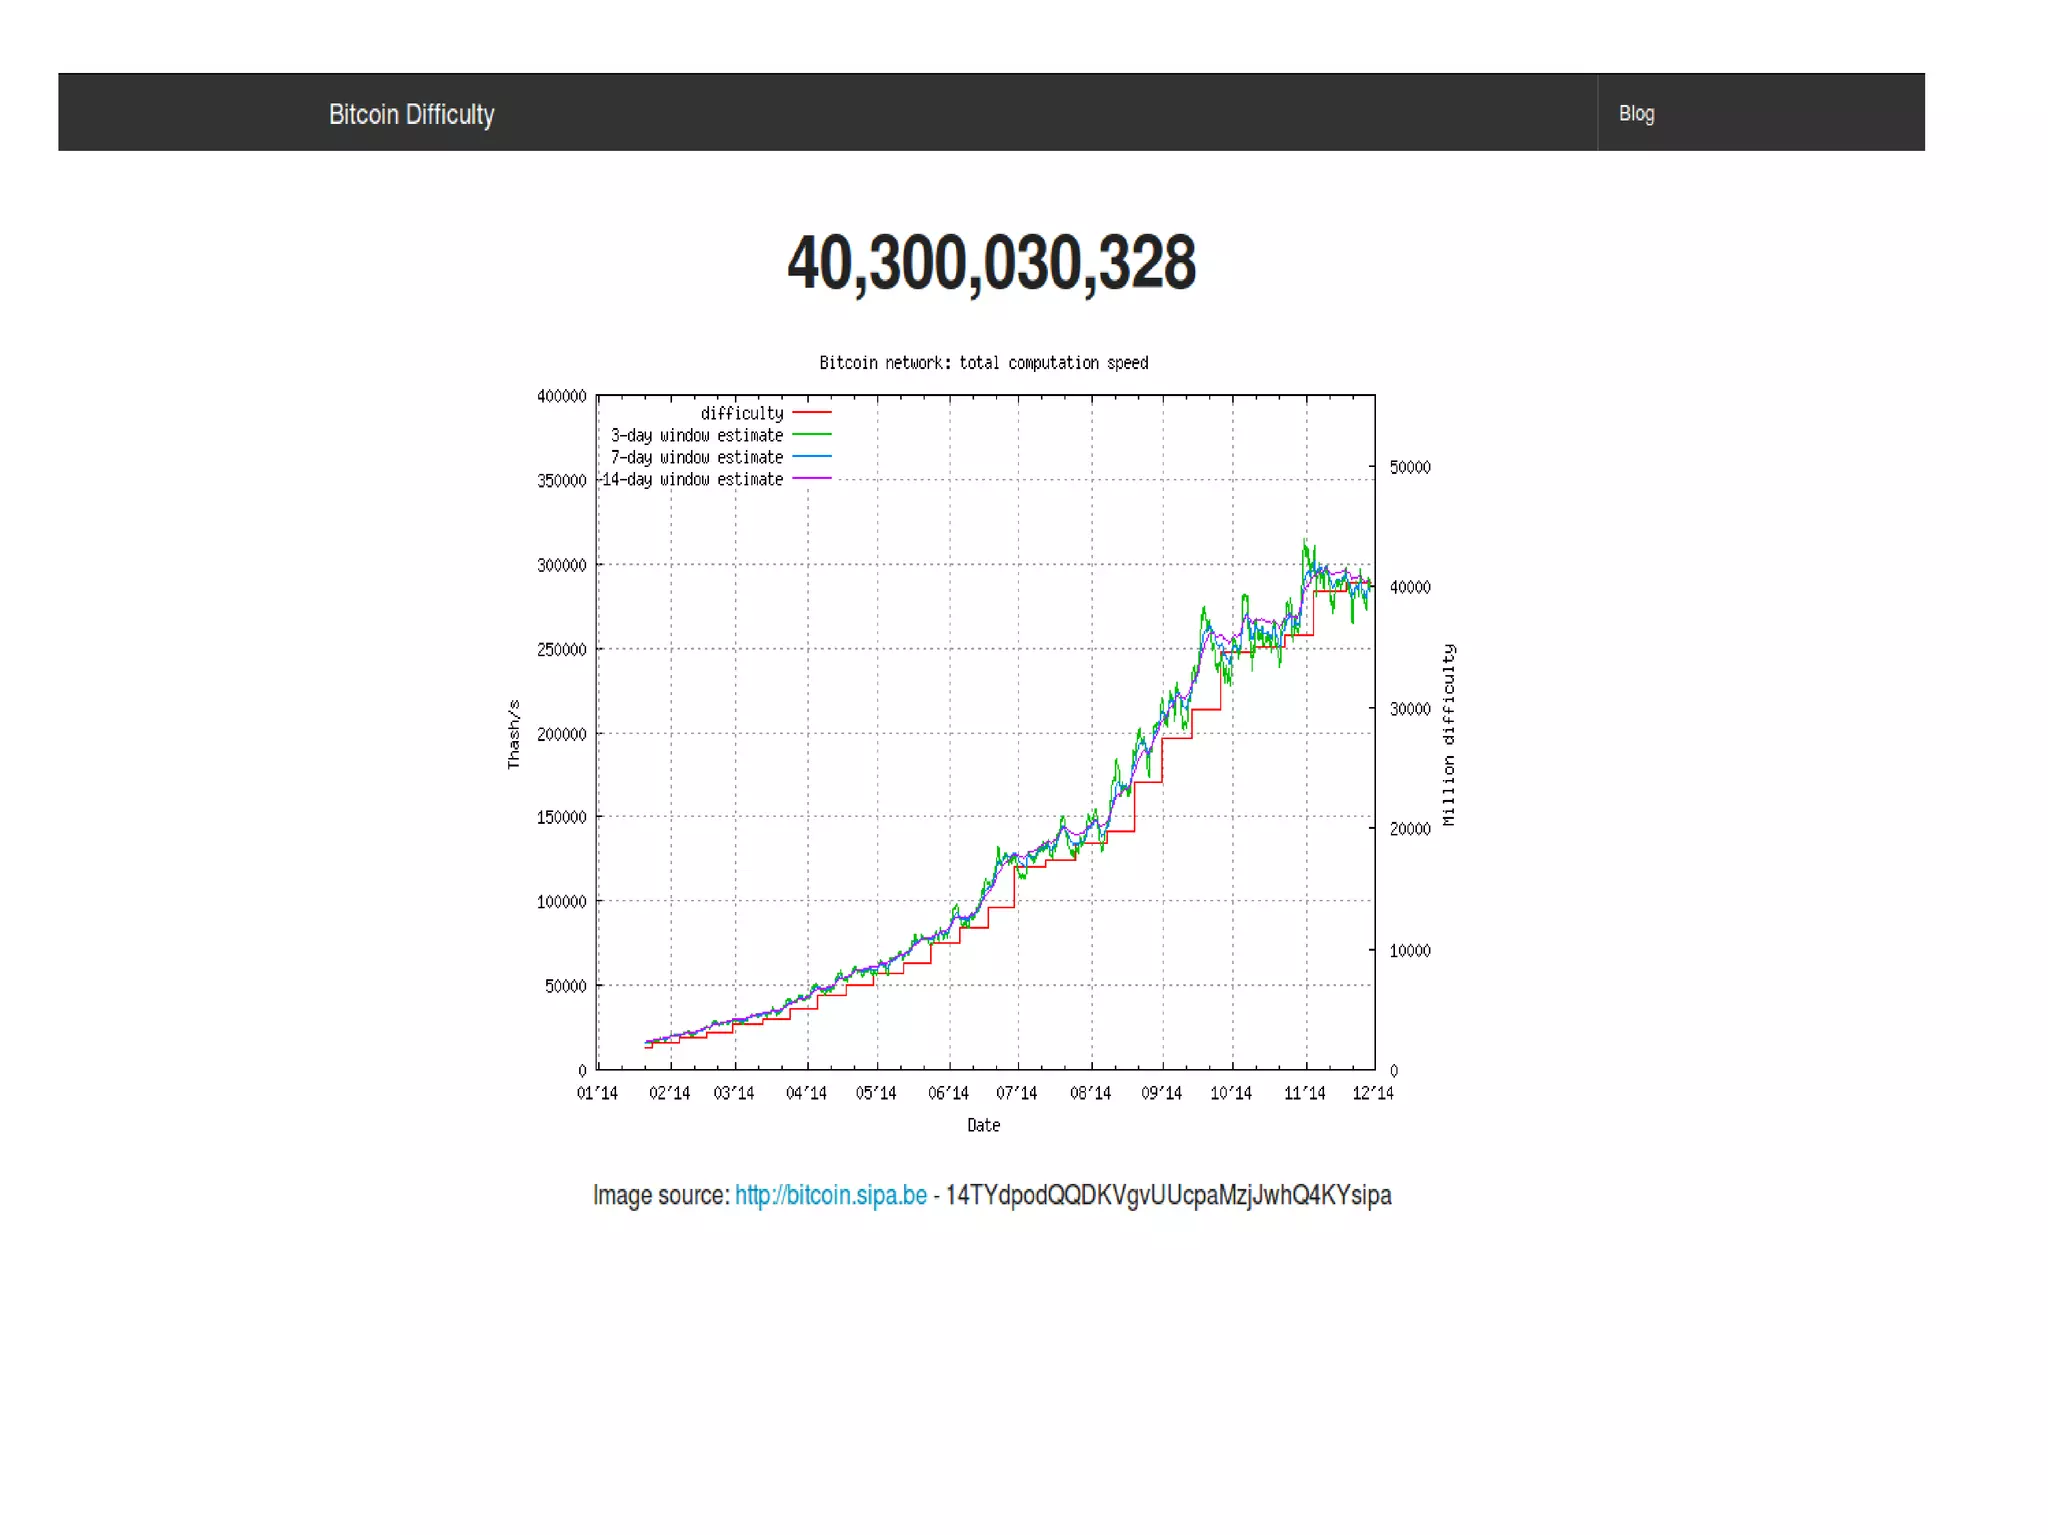Image resolution: width=2048 pixels, height=1535 pixels.
Task: Click the Bitcoin Difficulty site title
Action: (x=411, y=114)
